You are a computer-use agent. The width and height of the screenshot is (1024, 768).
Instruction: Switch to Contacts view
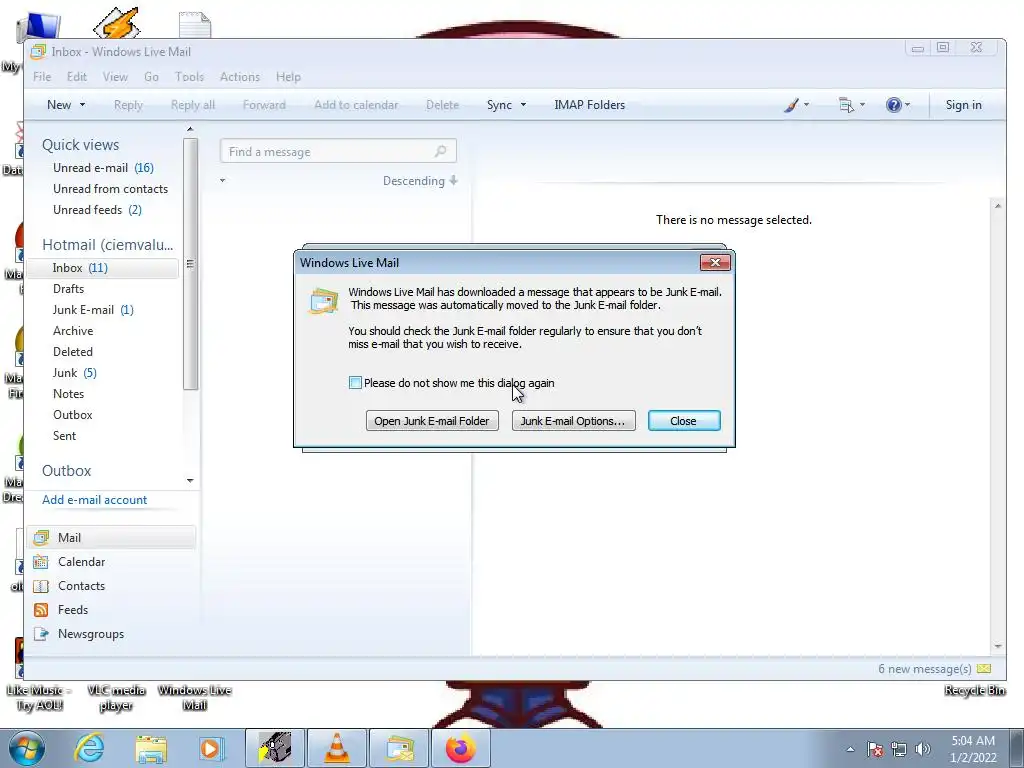click(81, 586)
